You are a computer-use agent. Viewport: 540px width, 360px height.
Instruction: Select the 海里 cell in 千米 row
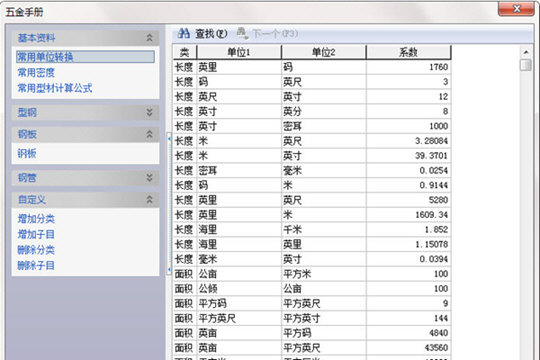239,229
